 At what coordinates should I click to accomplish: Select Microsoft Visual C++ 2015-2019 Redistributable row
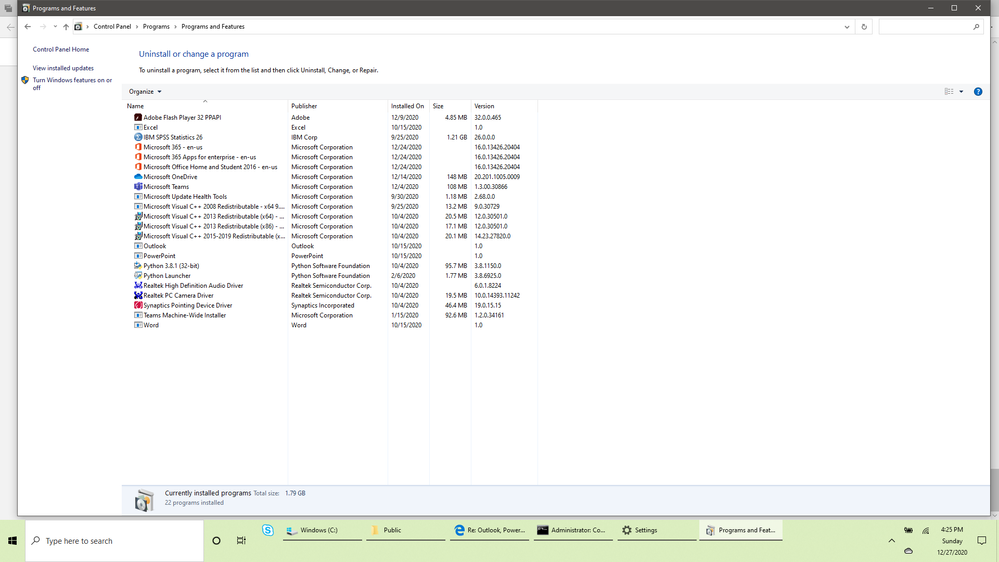click(x=331, y=236)
